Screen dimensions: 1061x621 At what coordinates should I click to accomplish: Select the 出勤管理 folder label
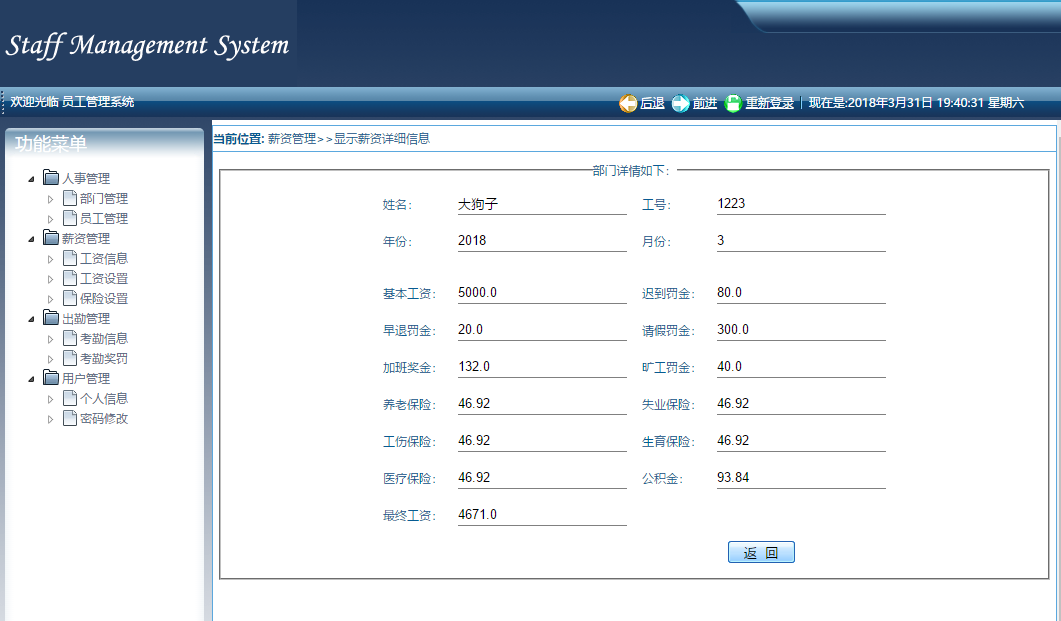tap(86, 319)
